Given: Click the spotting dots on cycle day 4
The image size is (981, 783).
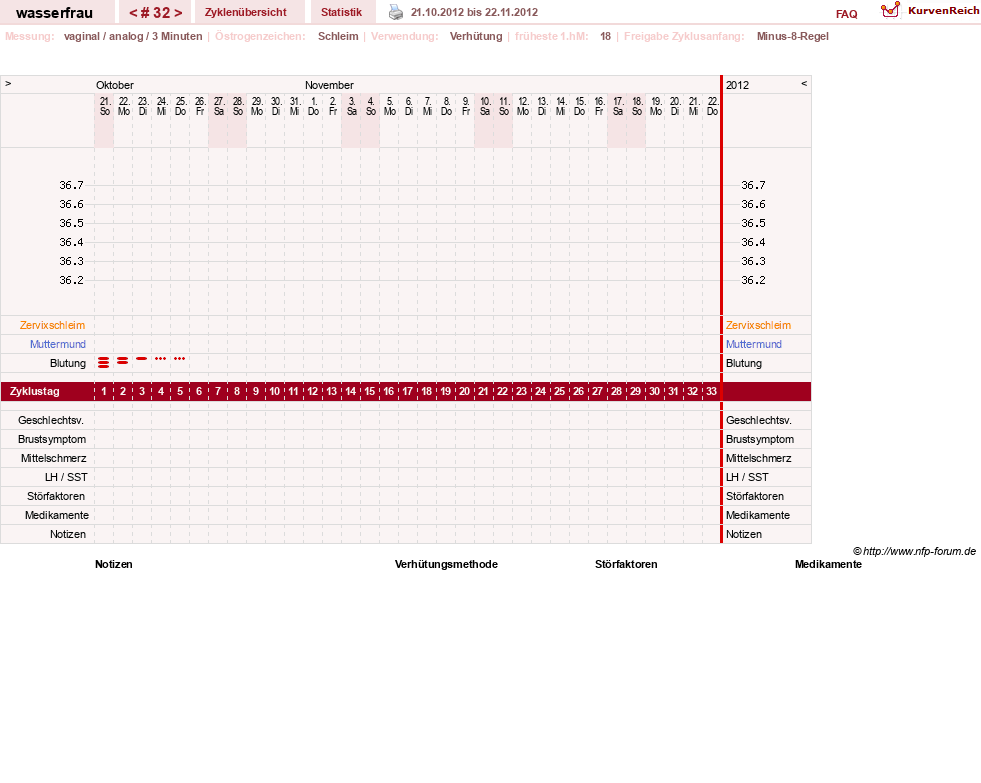Looking at the screenshot, I should 161,358.
